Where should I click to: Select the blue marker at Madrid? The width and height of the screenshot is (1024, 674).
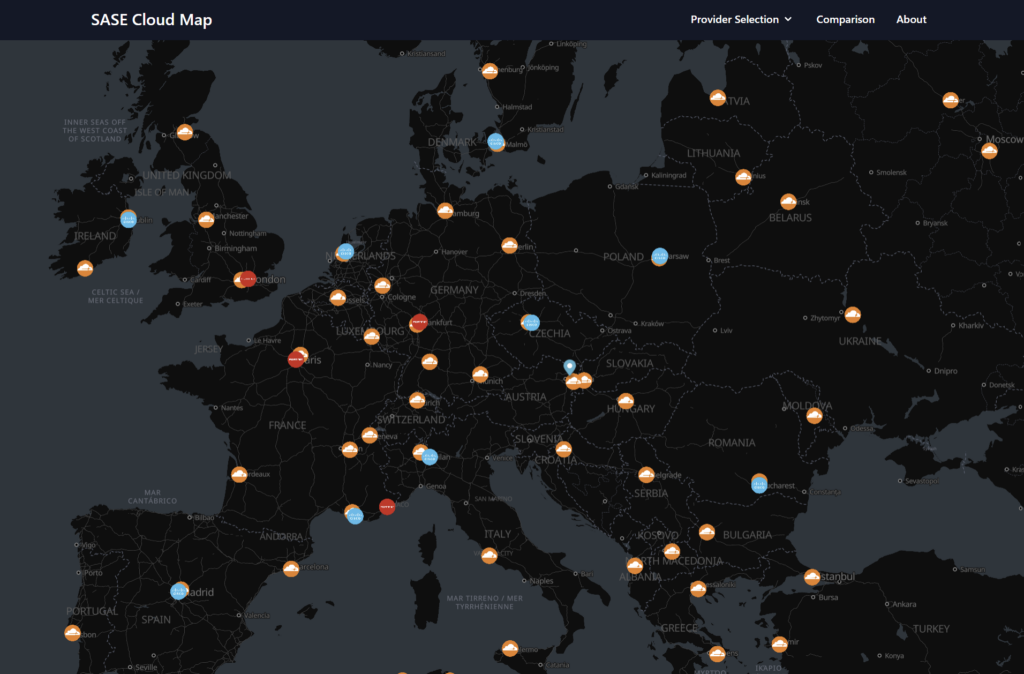178,592
